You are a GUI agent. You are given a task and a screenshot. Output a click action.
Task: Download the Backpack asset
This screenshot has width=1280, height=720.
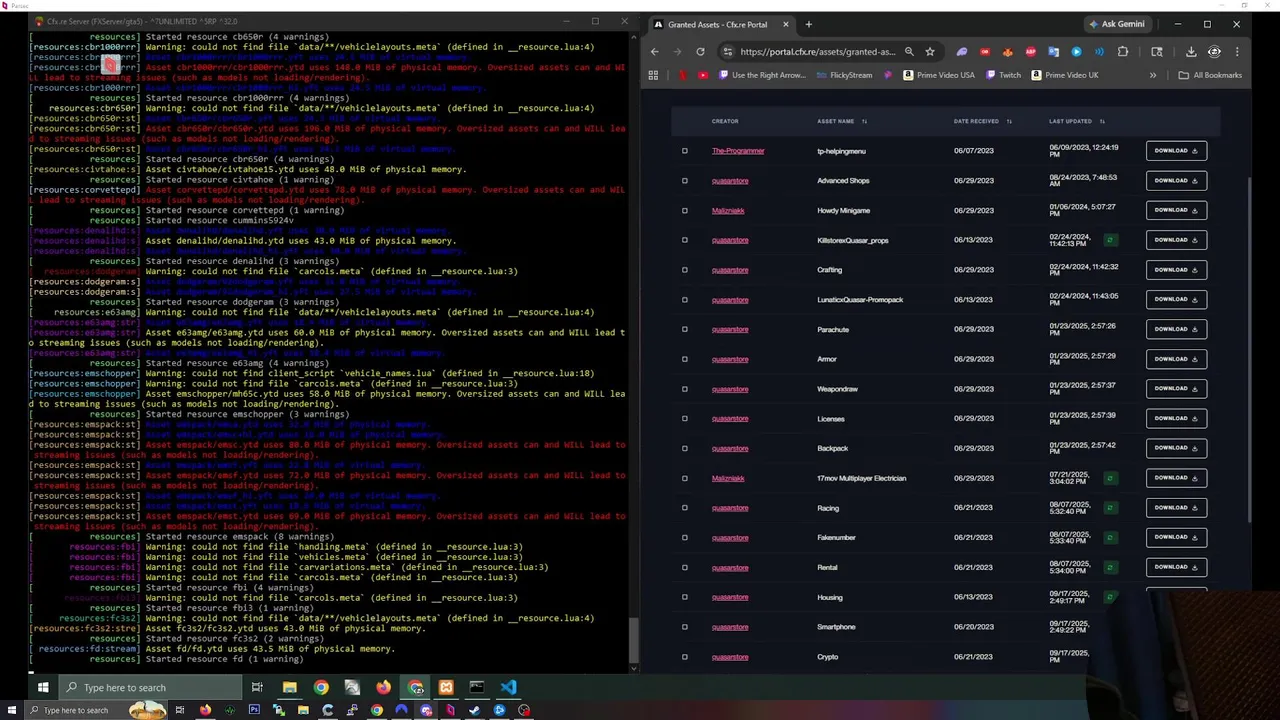coord(1176,448)
